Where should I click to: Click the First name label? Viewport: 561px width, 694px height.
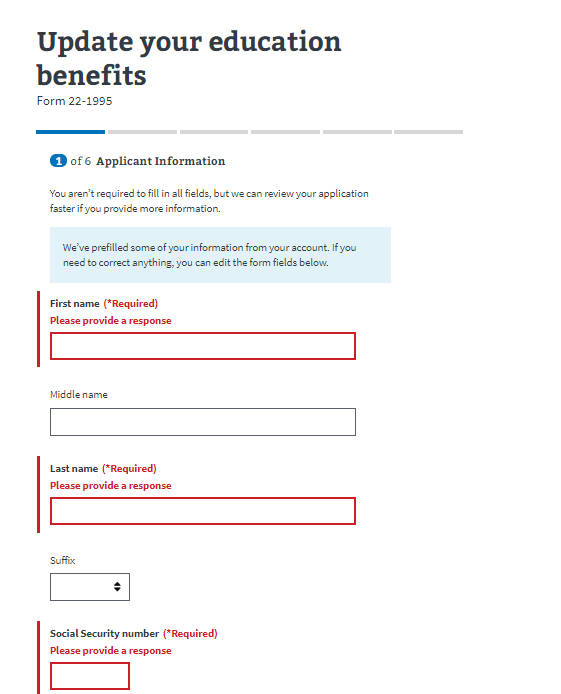(x=75, y=304)
